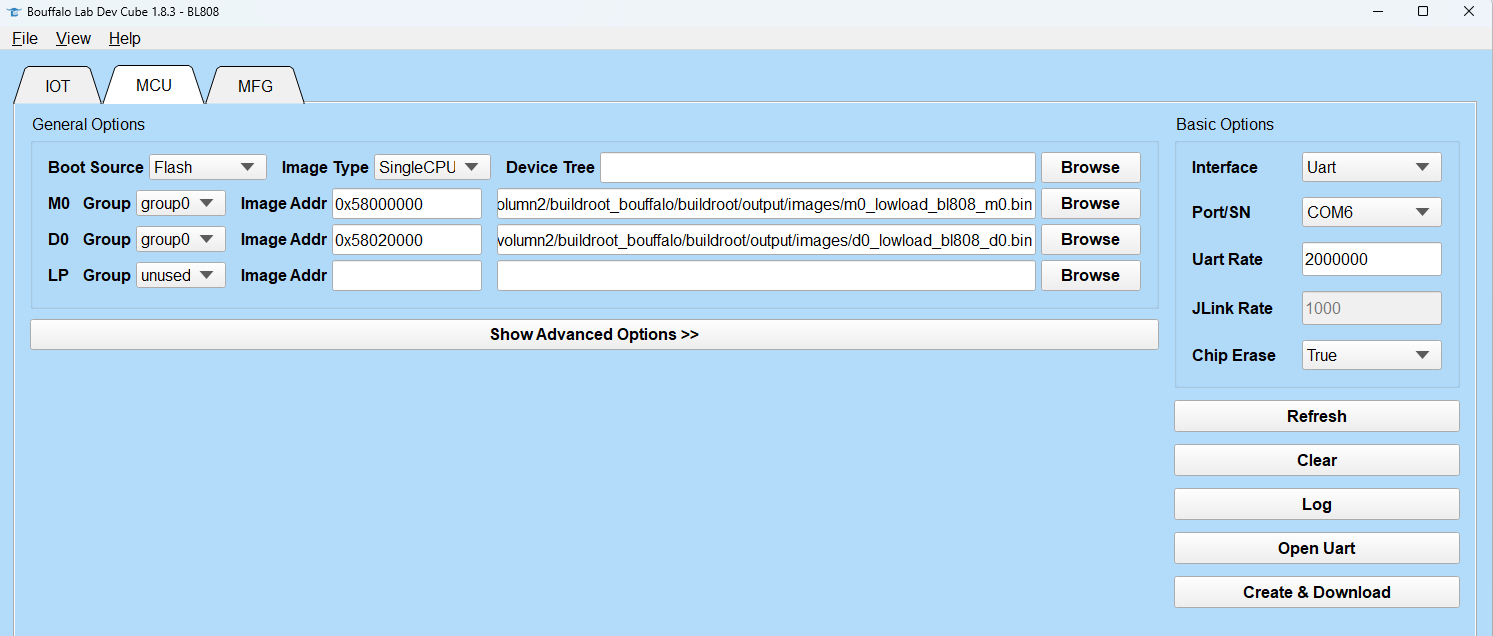Click the Interface label
Screen dimensions: 1493x636
(x=1225, y=167)
